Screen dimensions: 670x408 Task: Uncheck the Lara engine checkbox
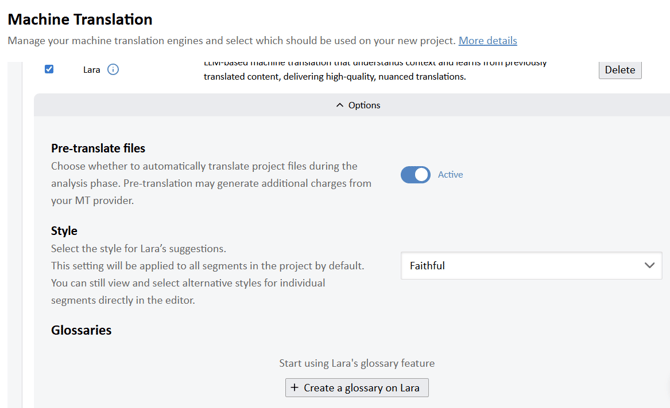point(49,69)
